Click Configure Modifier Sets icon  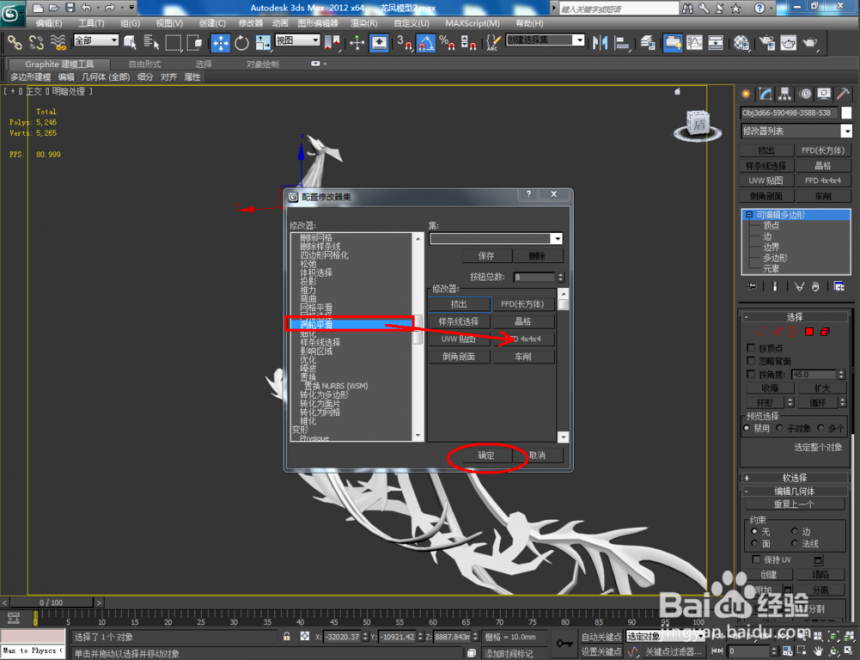point(839,286)
